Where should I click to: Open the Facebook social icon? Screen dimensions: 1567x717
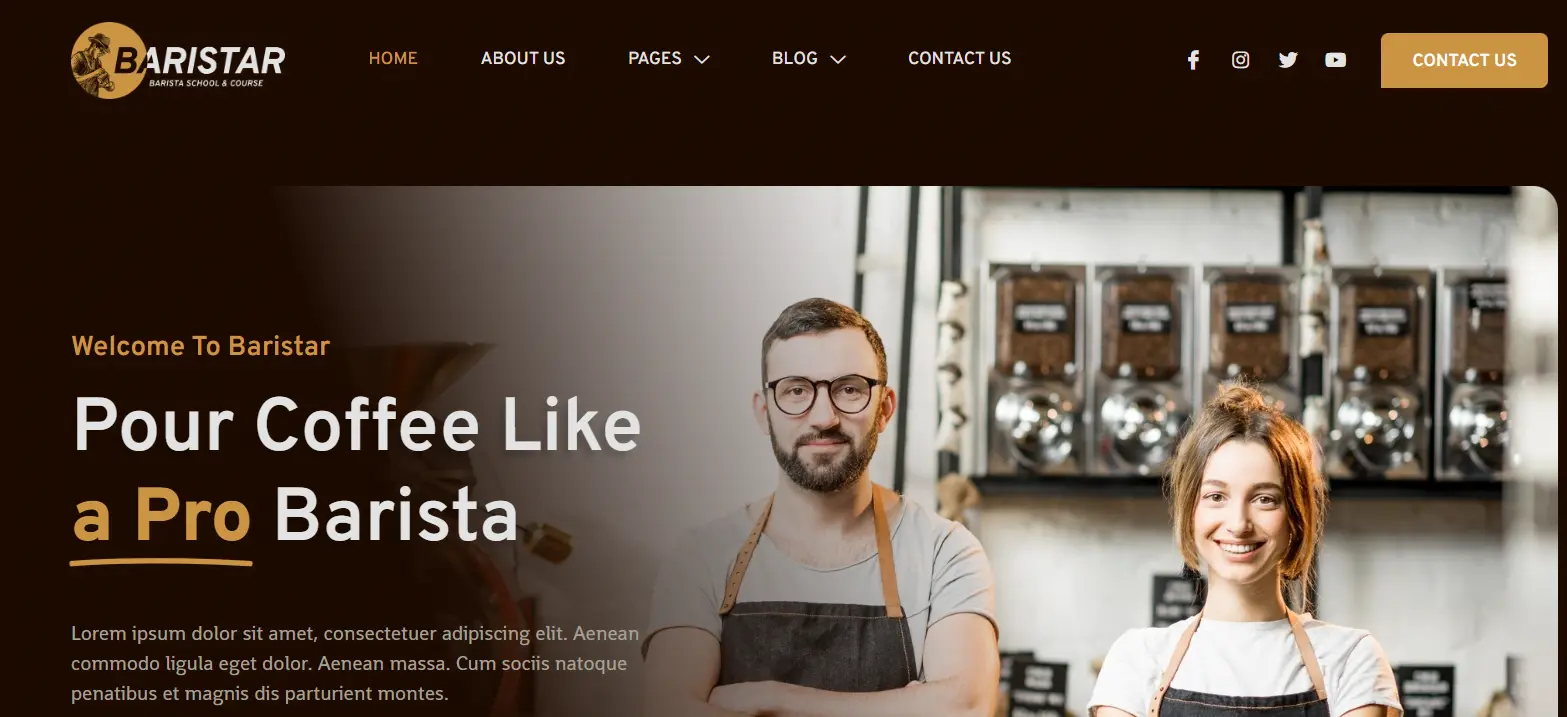1192,60
